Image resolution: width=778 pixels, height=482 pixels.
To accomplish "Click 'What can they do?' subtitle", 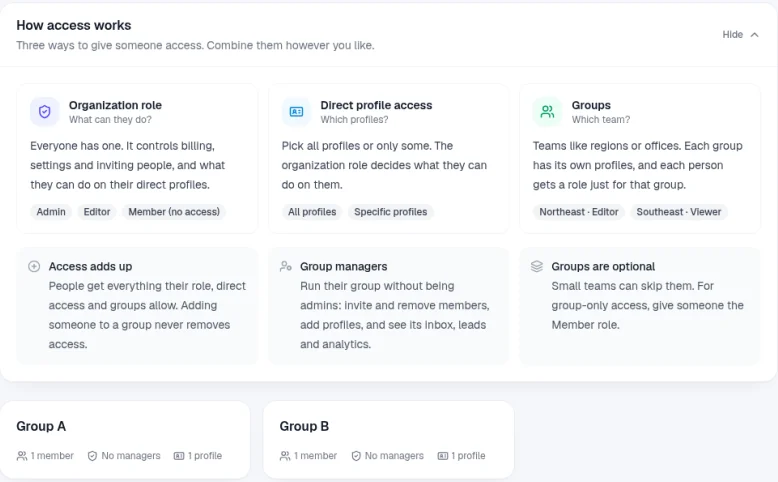I will point(110,120).
